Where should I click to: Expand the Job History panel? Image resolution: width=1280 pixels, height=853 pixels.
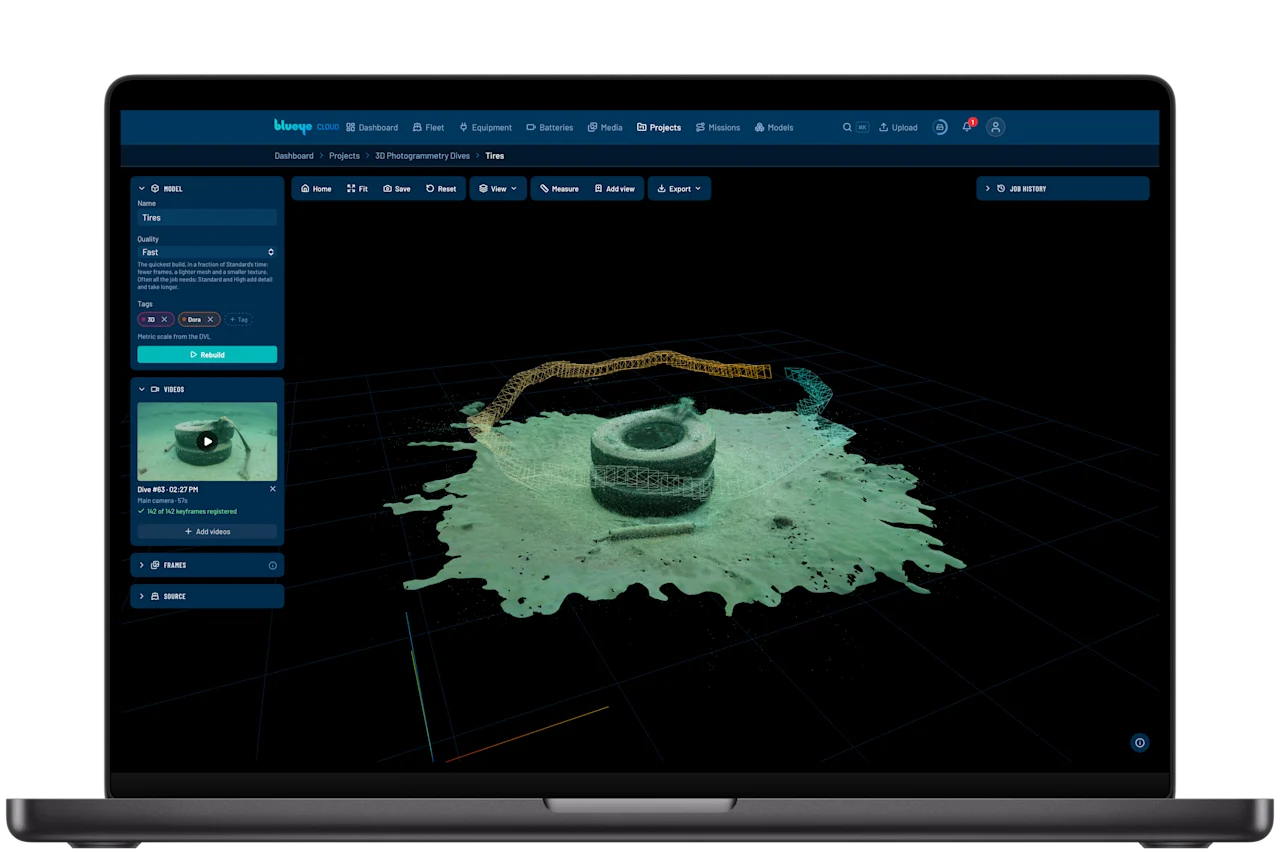[1062, 188]
